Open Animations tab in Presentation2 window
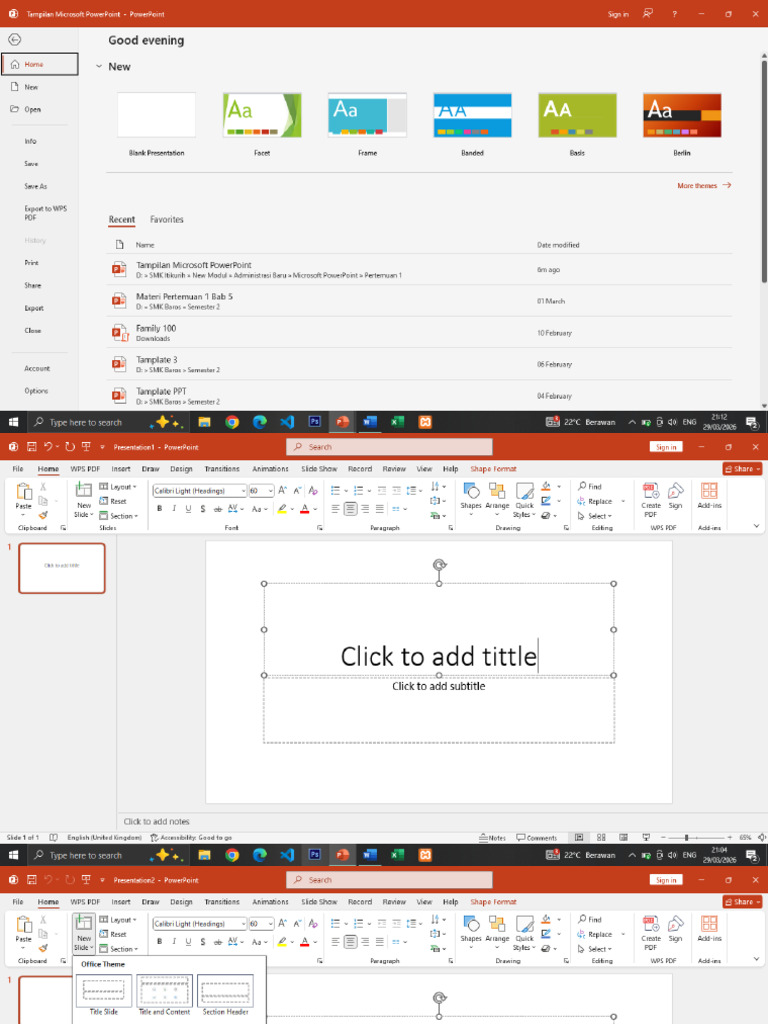 click(x=270, y=902)
